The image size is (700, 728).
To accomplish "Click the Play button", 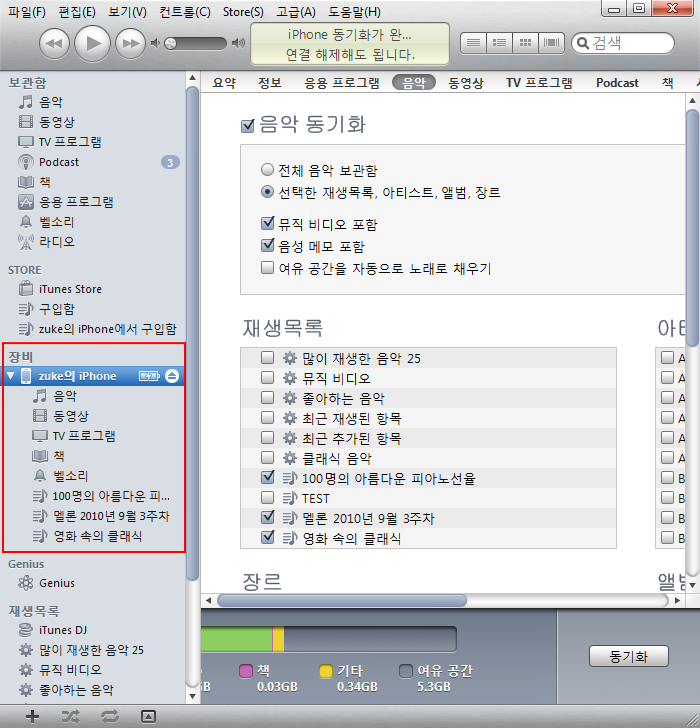I will click(x=92, y=44).
